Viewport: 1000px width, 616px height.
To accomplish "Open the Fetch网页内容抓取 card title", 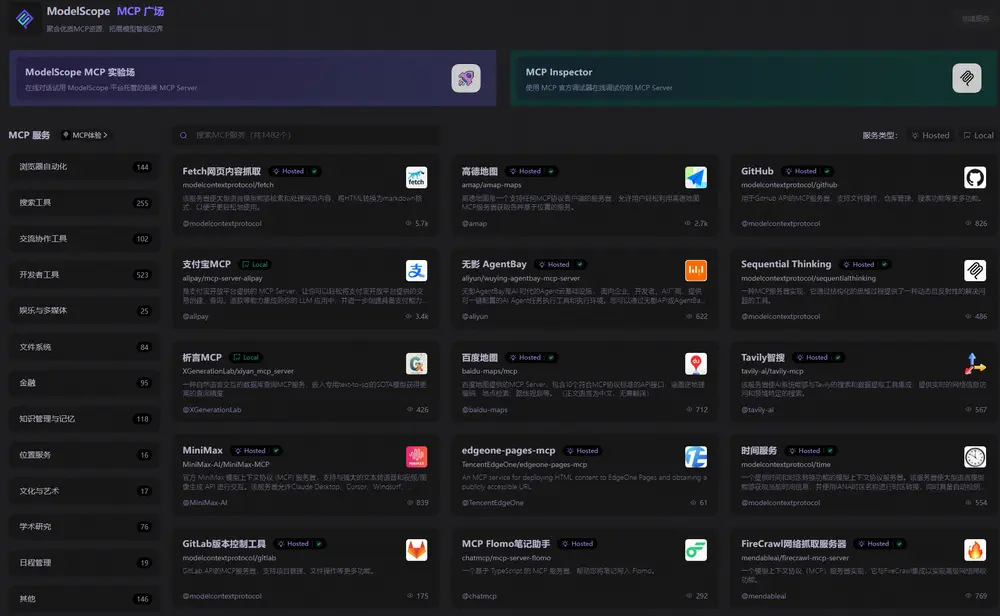I will coord(221,171).
